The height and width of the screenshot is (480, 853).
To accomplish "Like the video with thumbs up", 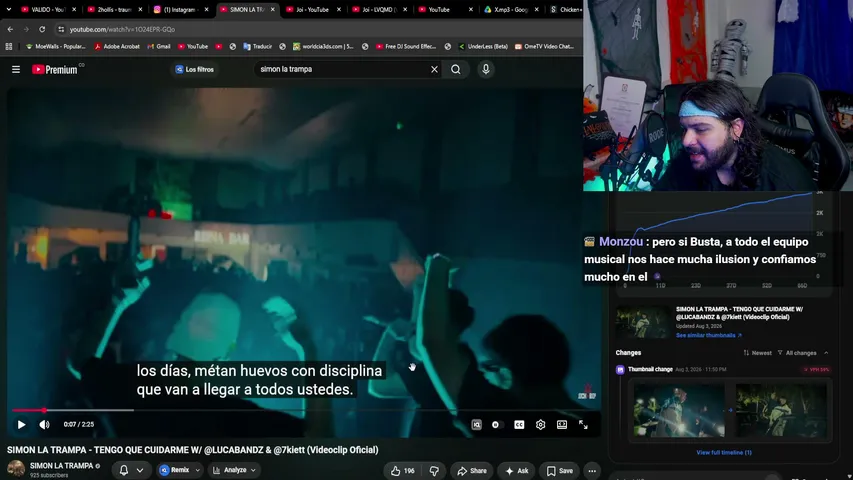I will [x=403, y=471].
